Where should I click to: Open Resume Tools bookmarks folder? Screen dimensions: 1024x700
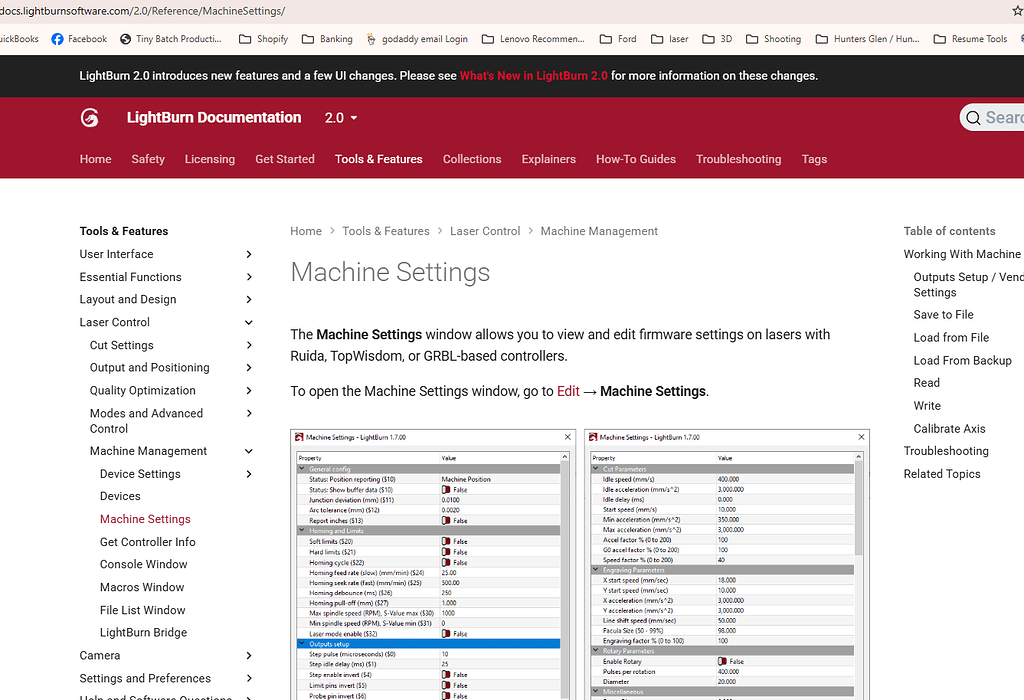click(x=970, y=39)
